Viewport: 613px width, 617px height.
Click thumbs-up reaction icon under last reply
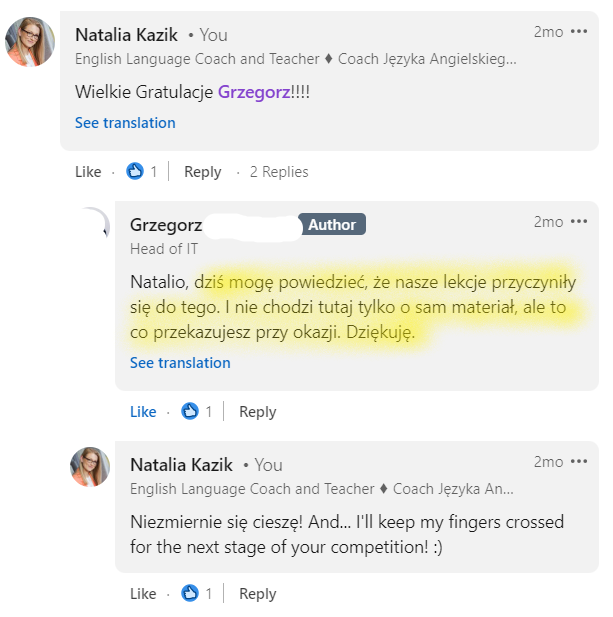(x=190, y=594)
